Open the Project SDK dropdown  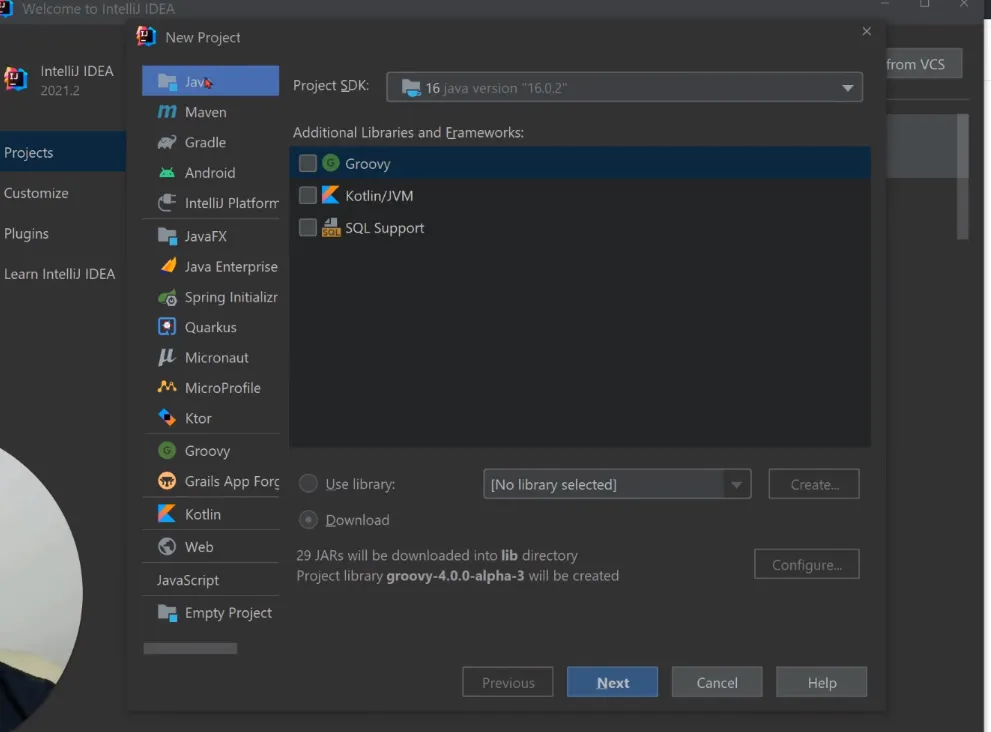pyautogui.click(x=624, y=87)
